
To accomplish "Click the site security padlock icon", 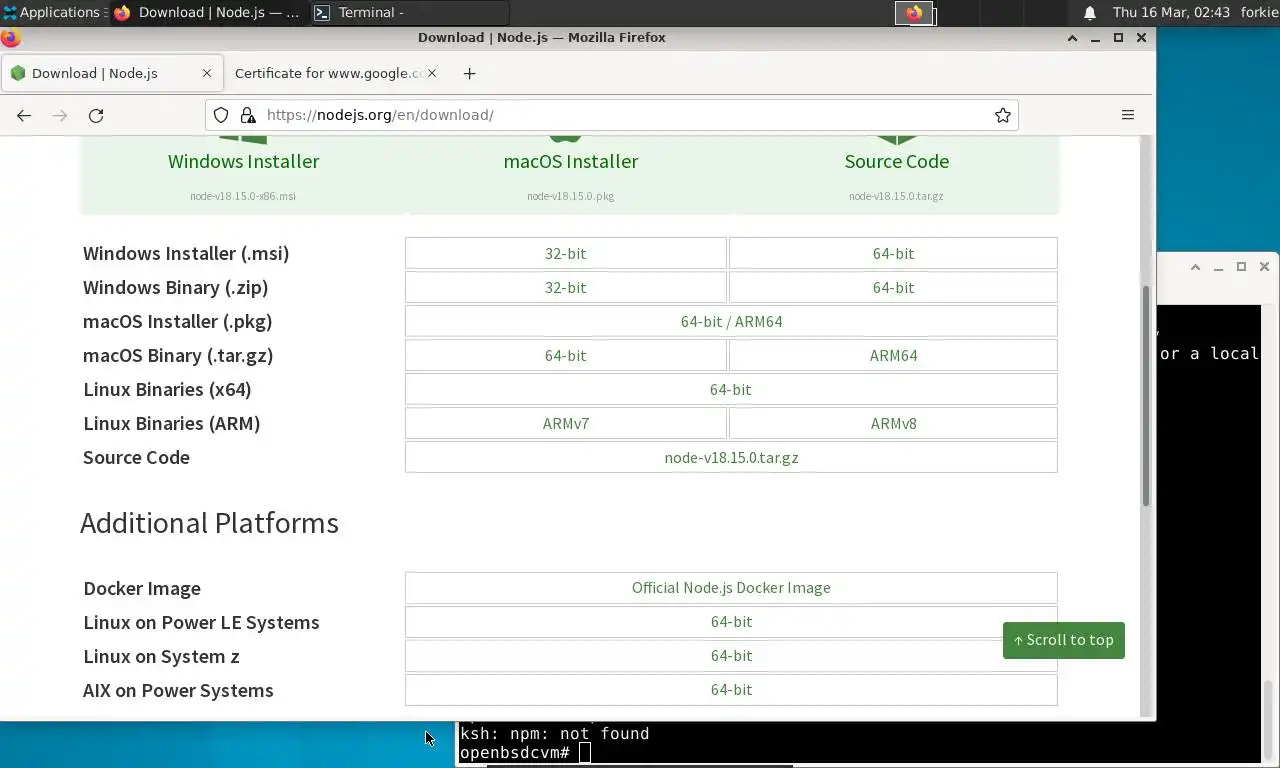I will [247, 115].
